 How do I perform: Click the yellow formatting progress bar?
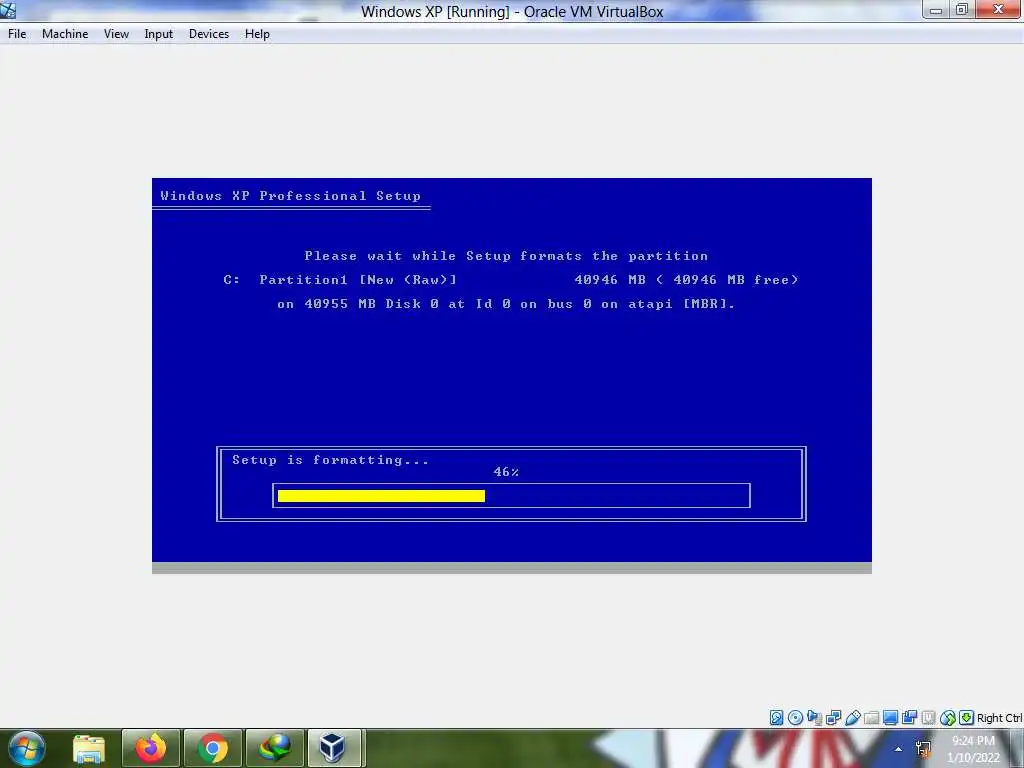click(x=381, y=496)
